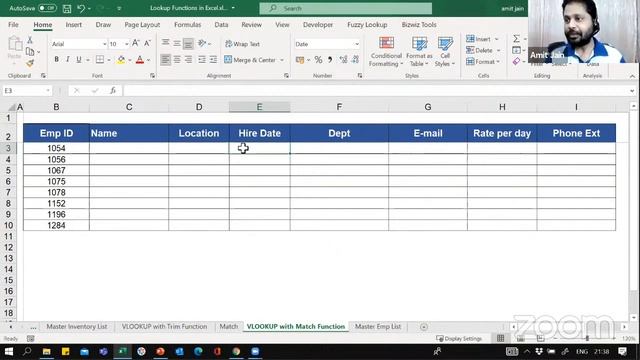Viewport: 640px width, 360px height.
Task: Apply Comma Style
Action: tap(330, 60)
